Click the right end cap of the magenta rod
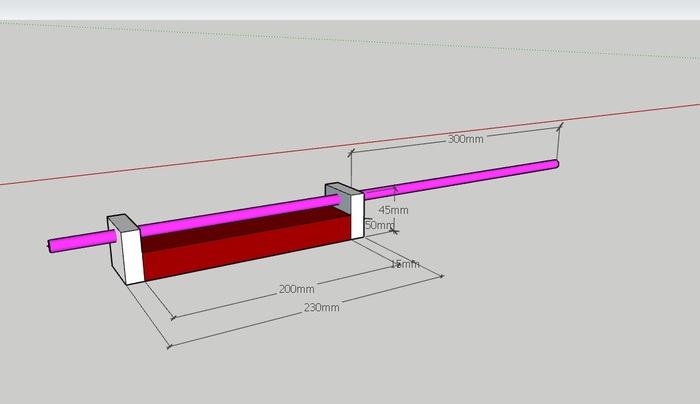 click(x=555, y=163)
